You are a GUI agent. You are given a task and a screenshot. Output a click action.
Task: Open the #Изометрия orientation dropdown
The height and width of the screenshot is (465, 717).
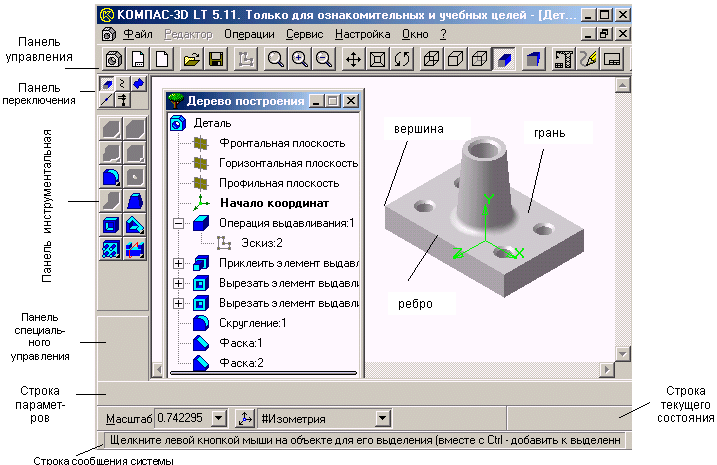pyautogui.click(x=382, y=418)
